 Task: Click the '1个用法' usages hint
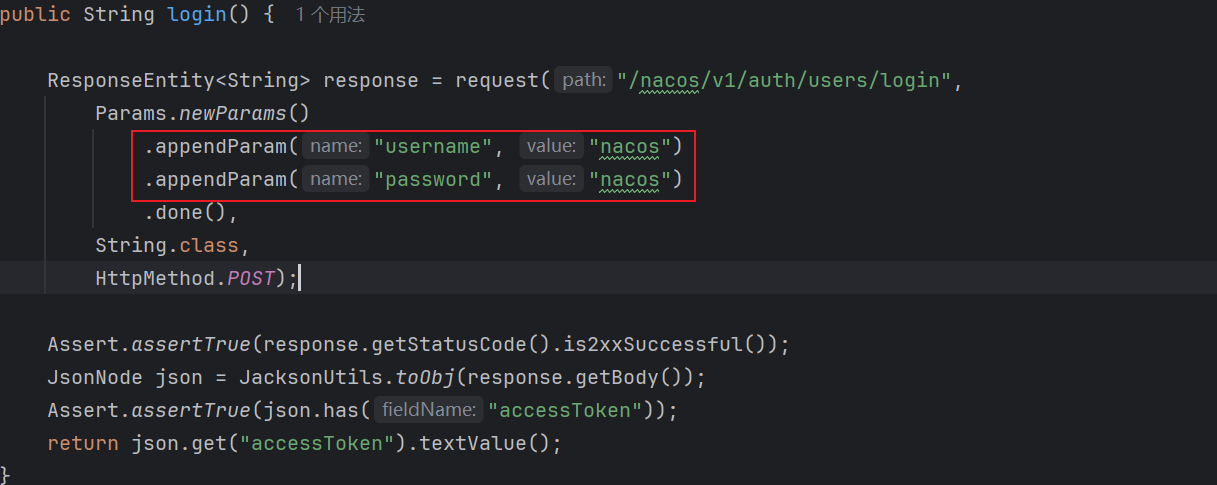[x=330, y=15]
